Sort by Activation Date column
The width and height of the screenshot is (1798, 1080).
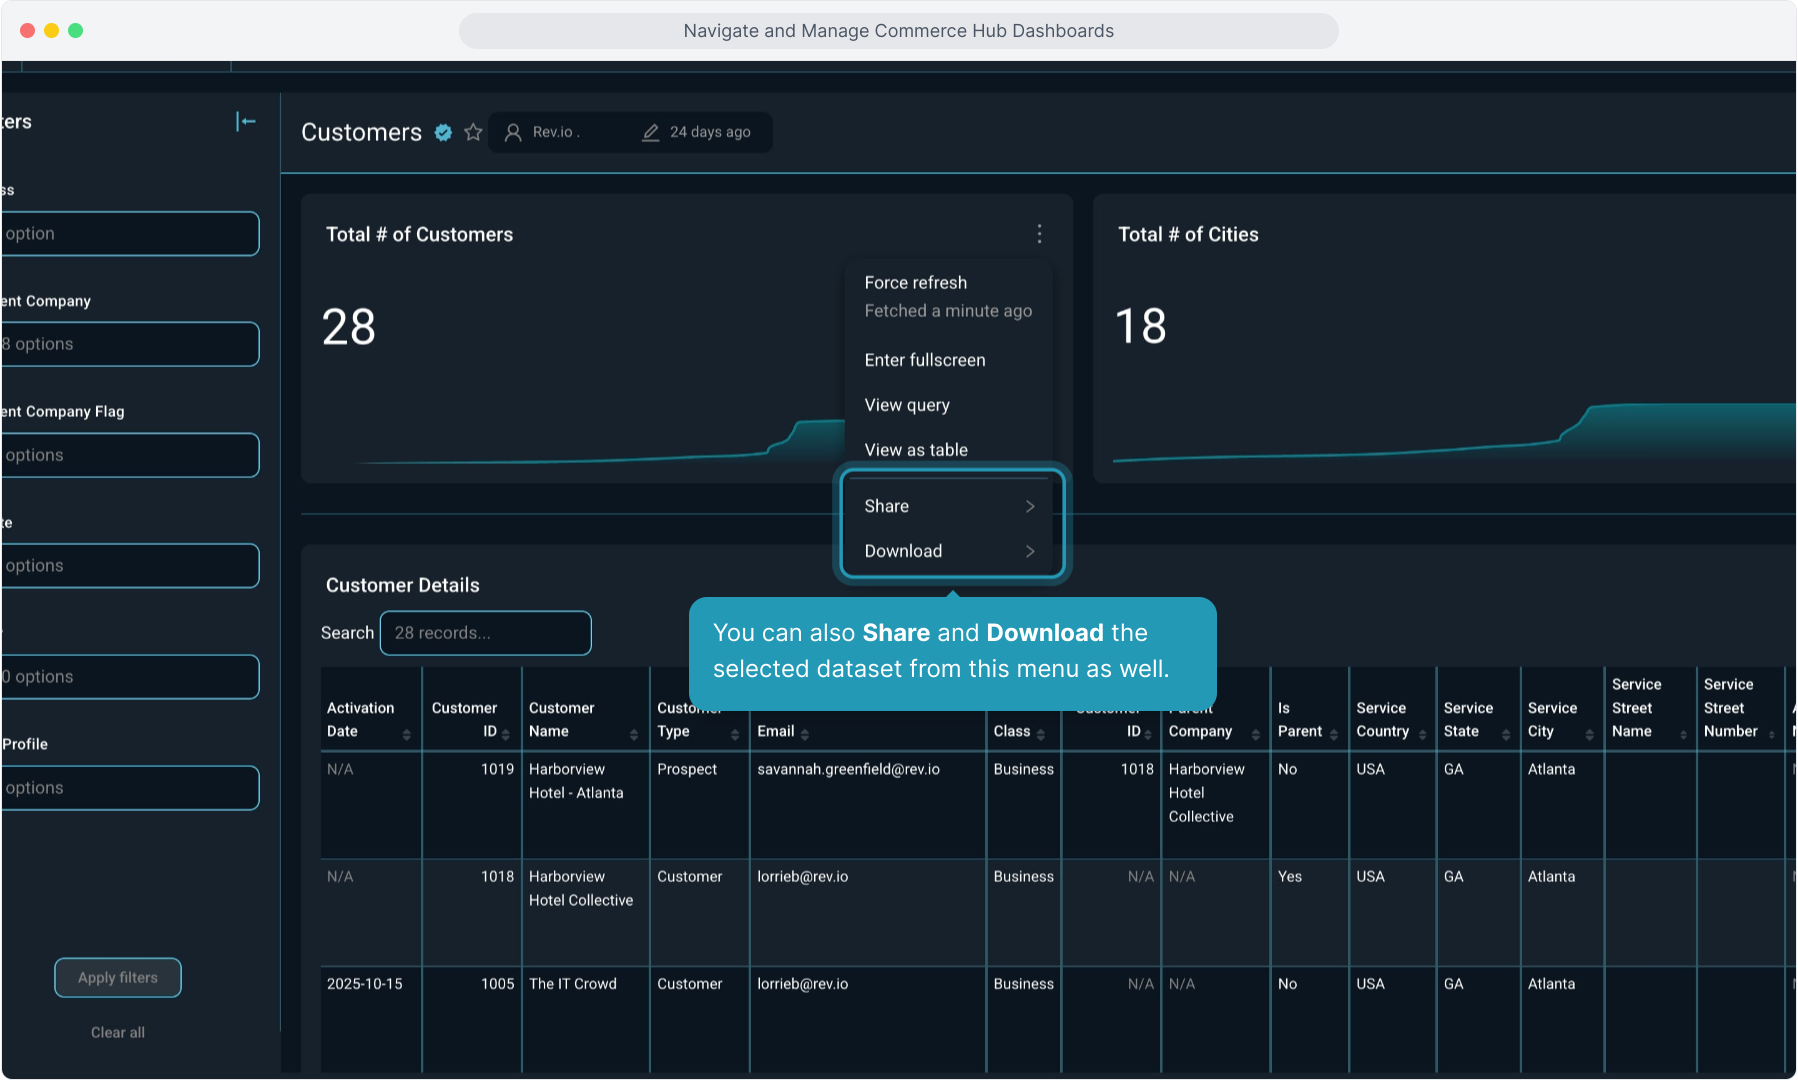tap(406, 735)
